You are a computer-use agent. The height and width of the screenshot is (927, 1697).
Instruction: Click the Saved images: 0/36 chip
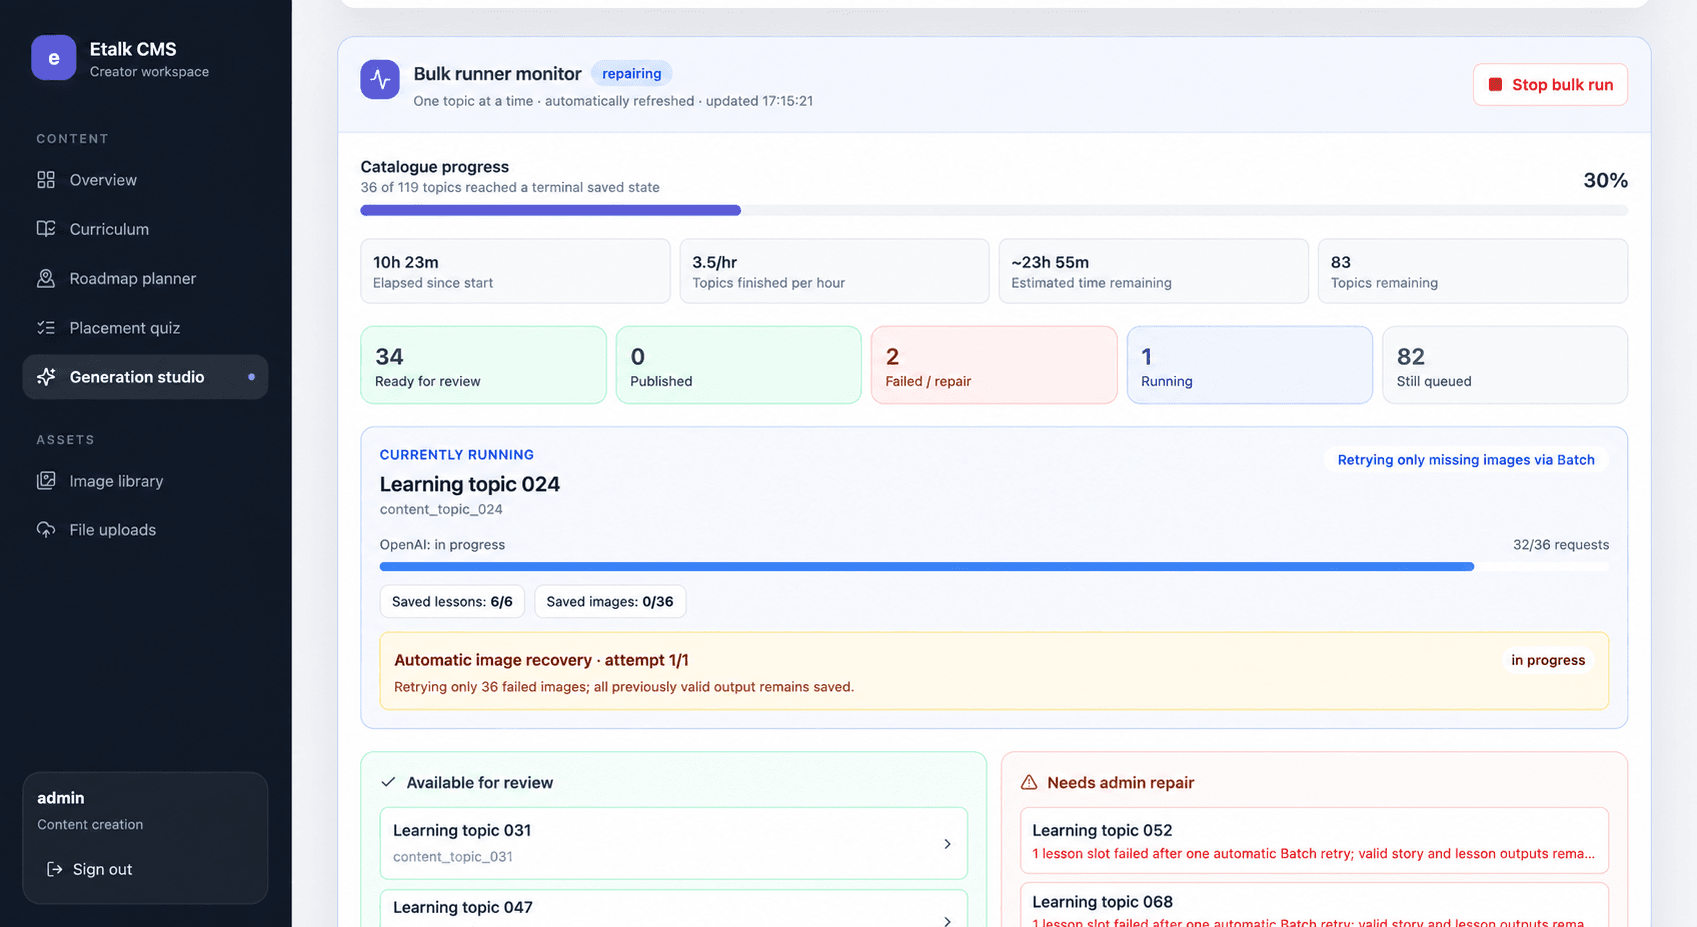[x=610, y=602]
